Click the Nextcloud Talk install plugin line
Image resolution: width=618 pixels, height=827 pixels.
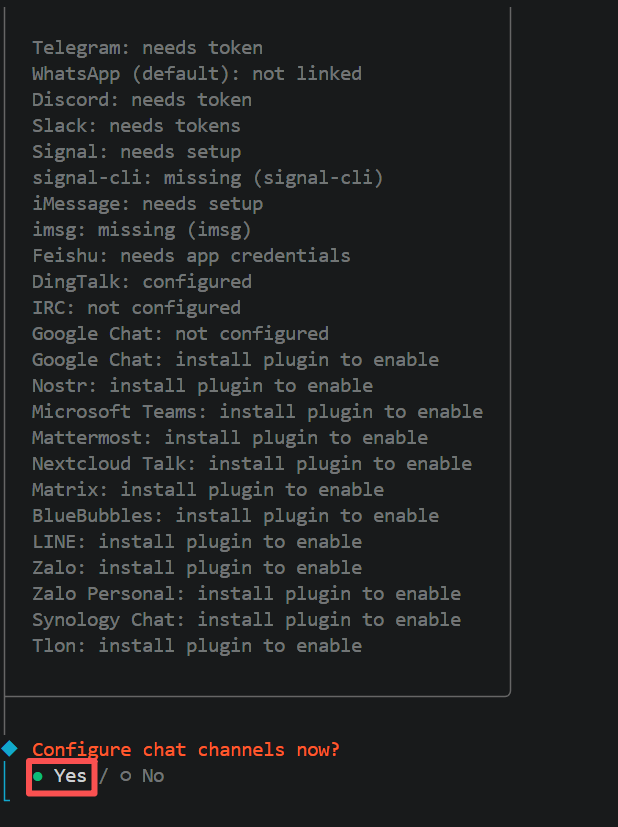click(x=251, y=464)
